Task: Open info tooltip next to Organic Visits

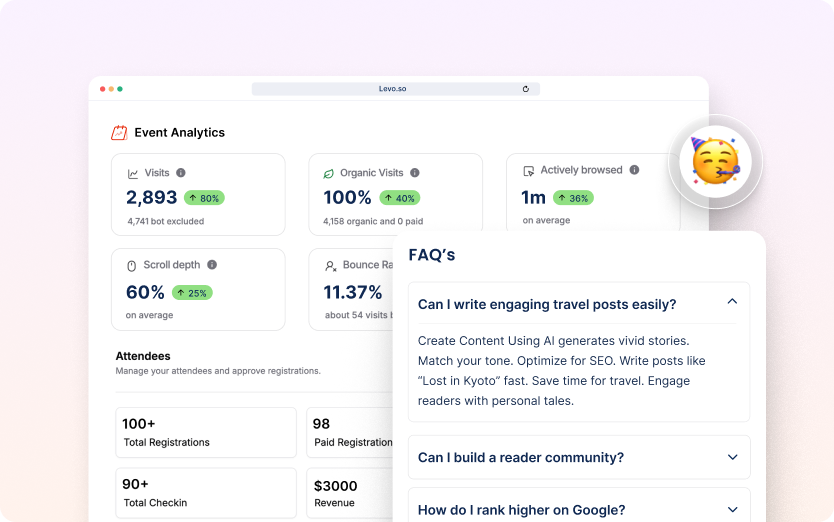Action: 415,173
